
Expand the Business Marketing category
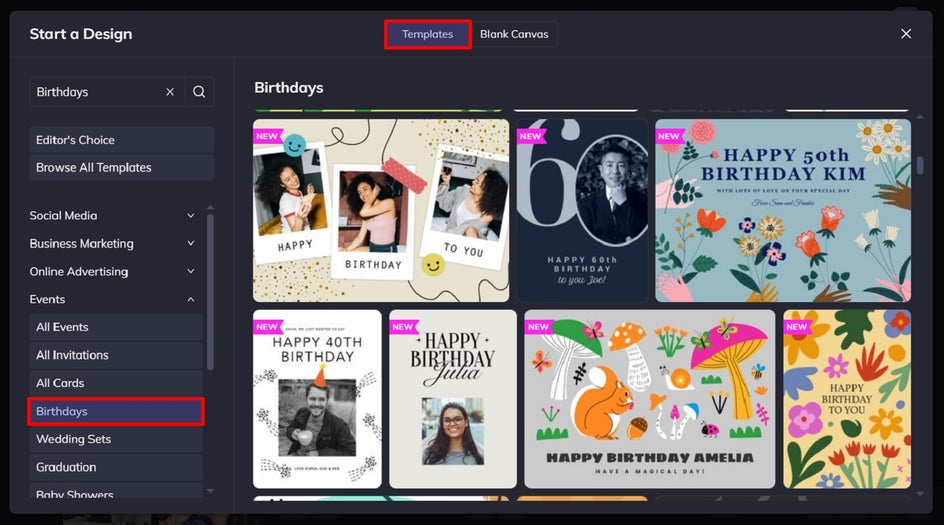(112, 243)
